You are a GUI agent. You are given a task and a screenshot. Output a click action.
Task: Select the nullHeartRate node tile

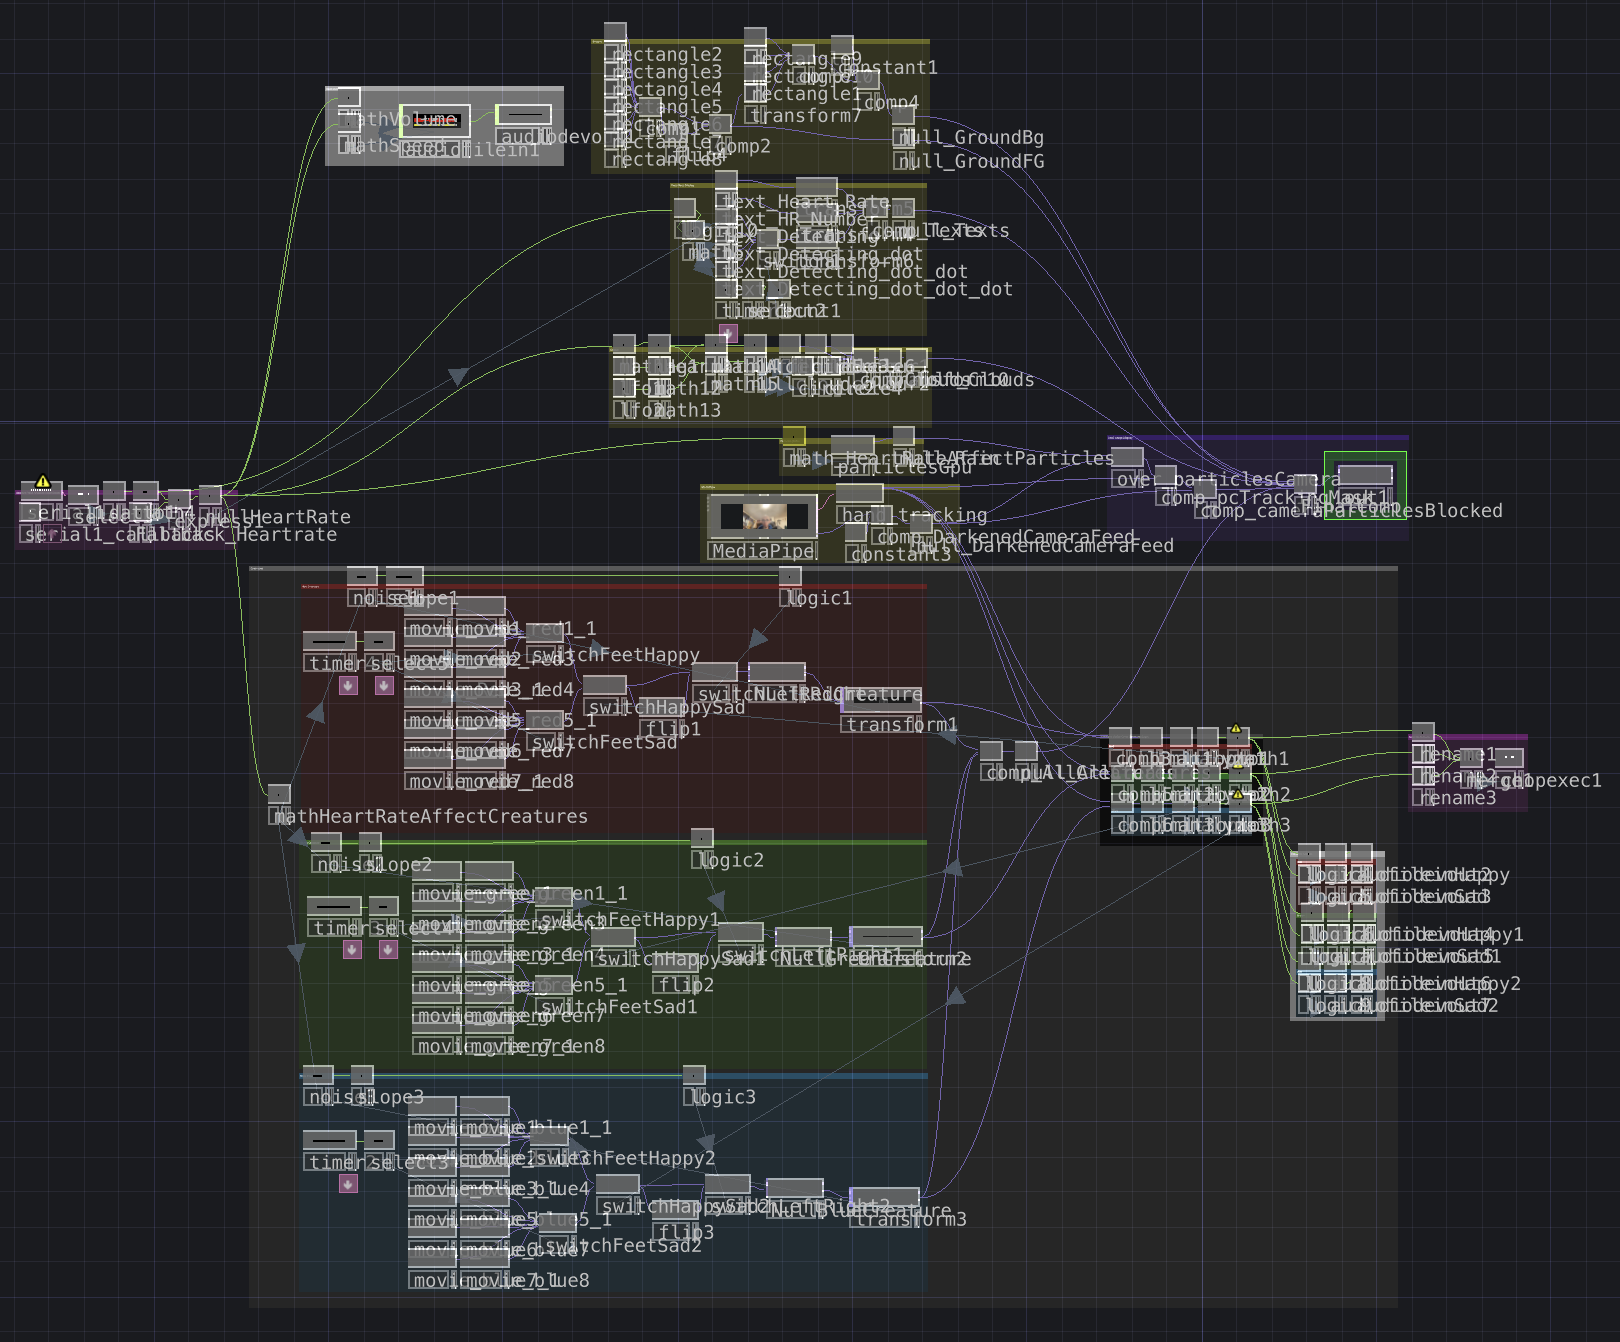click(x=210, y=495)
